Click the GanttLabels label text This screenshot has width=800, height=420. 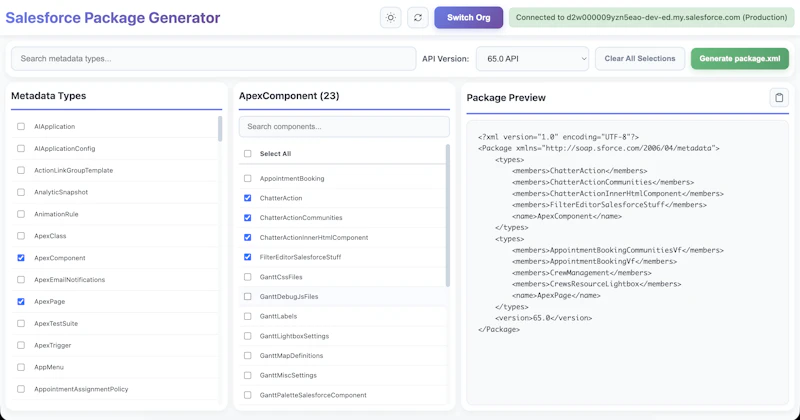pyautogui.click(x=278, y=316)
